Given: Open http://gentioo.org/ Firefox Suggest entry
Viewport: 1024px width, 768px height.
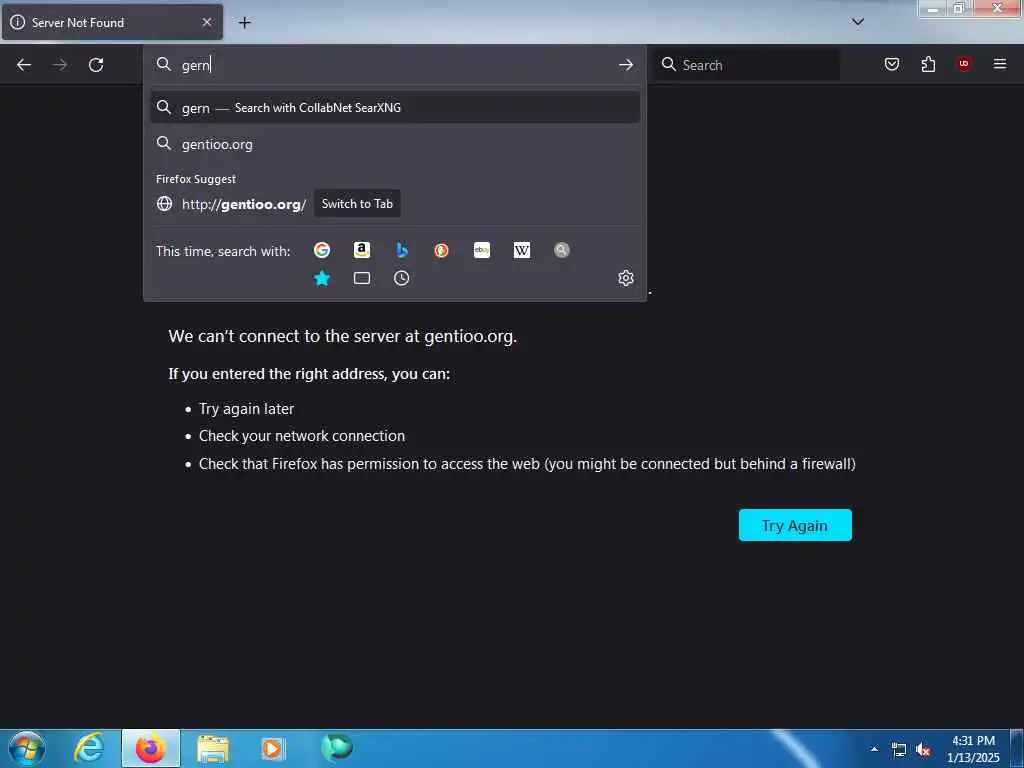Looking at the screenshot, I should point(394,204).
